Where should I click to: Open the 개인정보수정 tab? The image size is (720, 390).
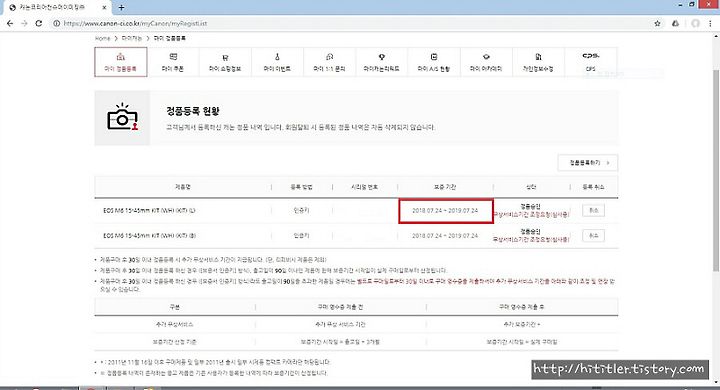coord(538,62)
